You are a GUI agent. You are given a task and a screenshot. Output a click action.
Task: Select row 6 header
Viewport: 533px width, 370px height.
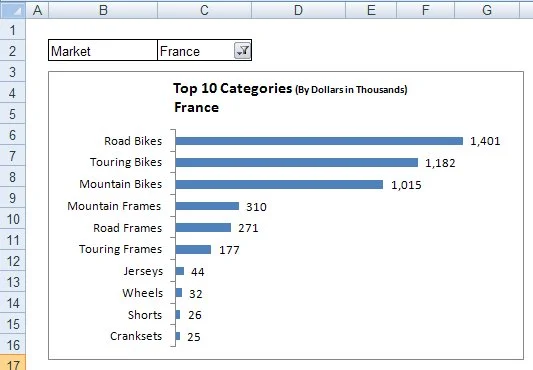[x=13, y=135]
